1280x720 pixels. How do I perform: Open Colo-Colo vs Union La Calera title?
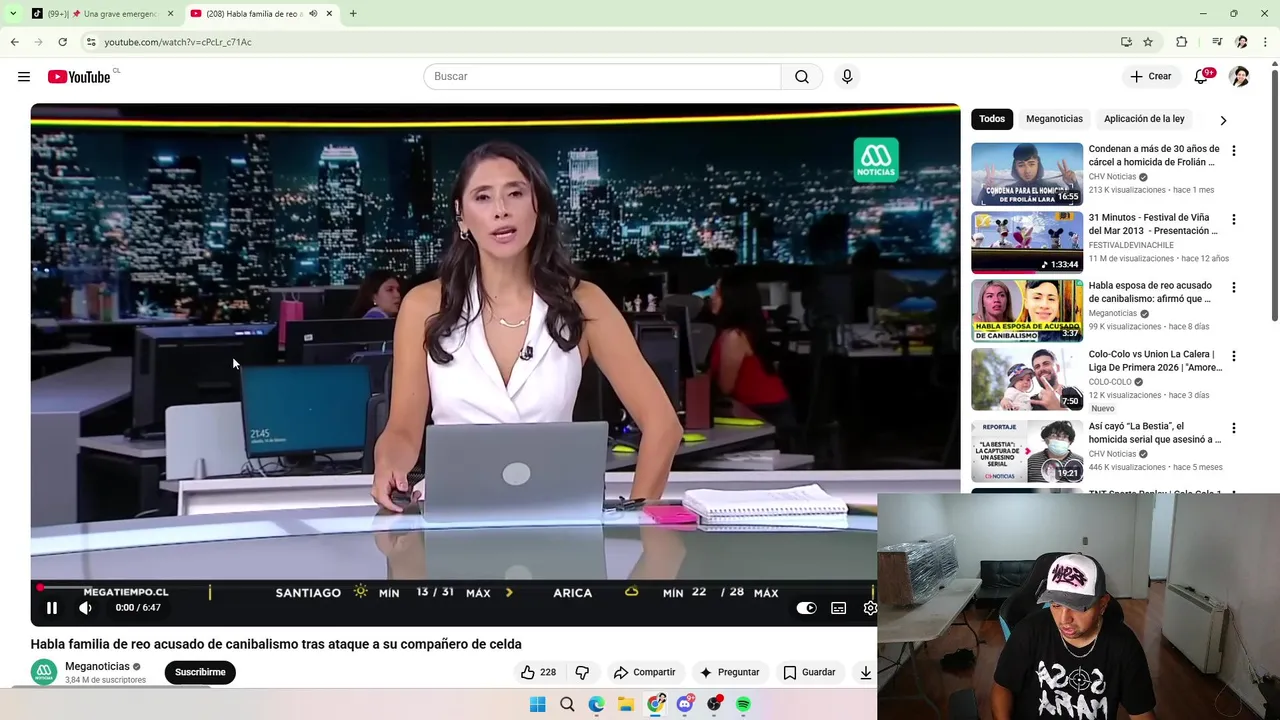1155,360
